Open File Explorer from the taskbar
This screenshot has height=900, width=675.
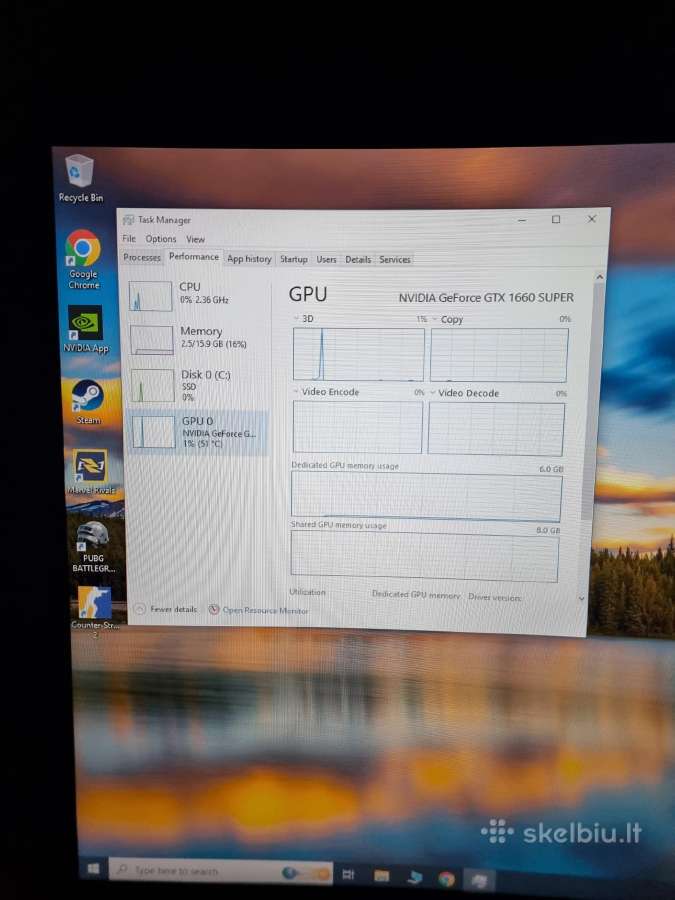[x=381, y=875]
